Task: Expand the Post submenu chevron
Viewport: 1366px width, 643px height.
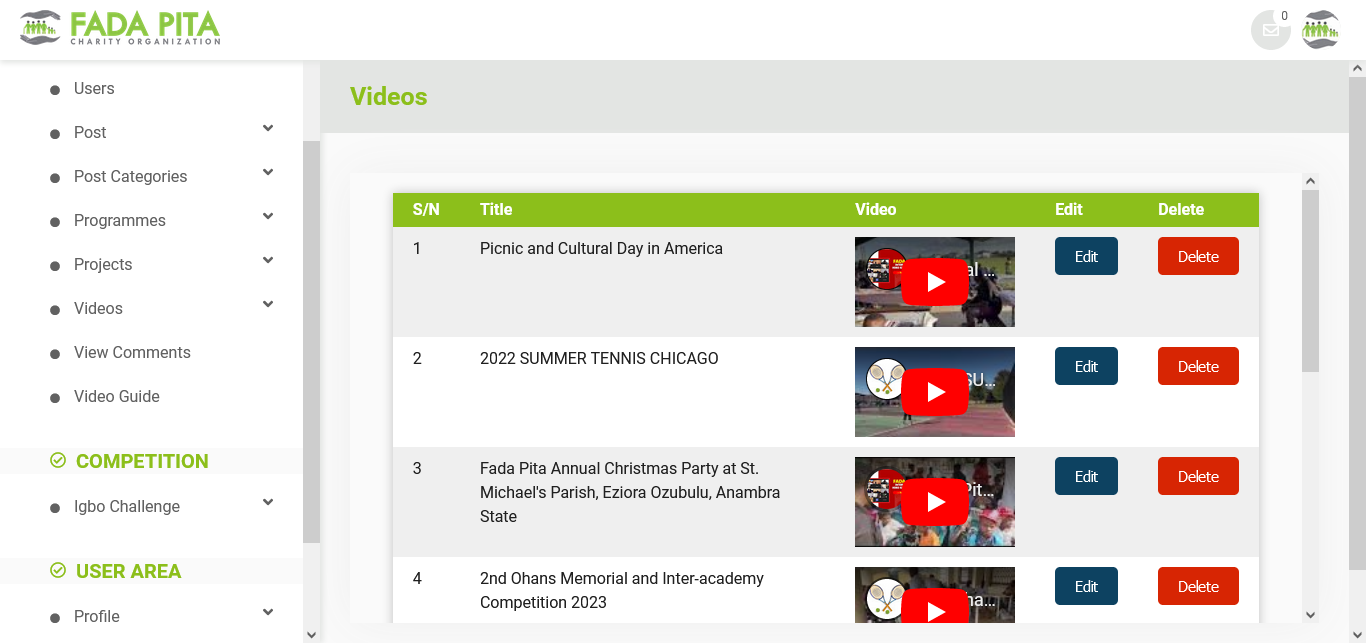Action: point(268,129)
